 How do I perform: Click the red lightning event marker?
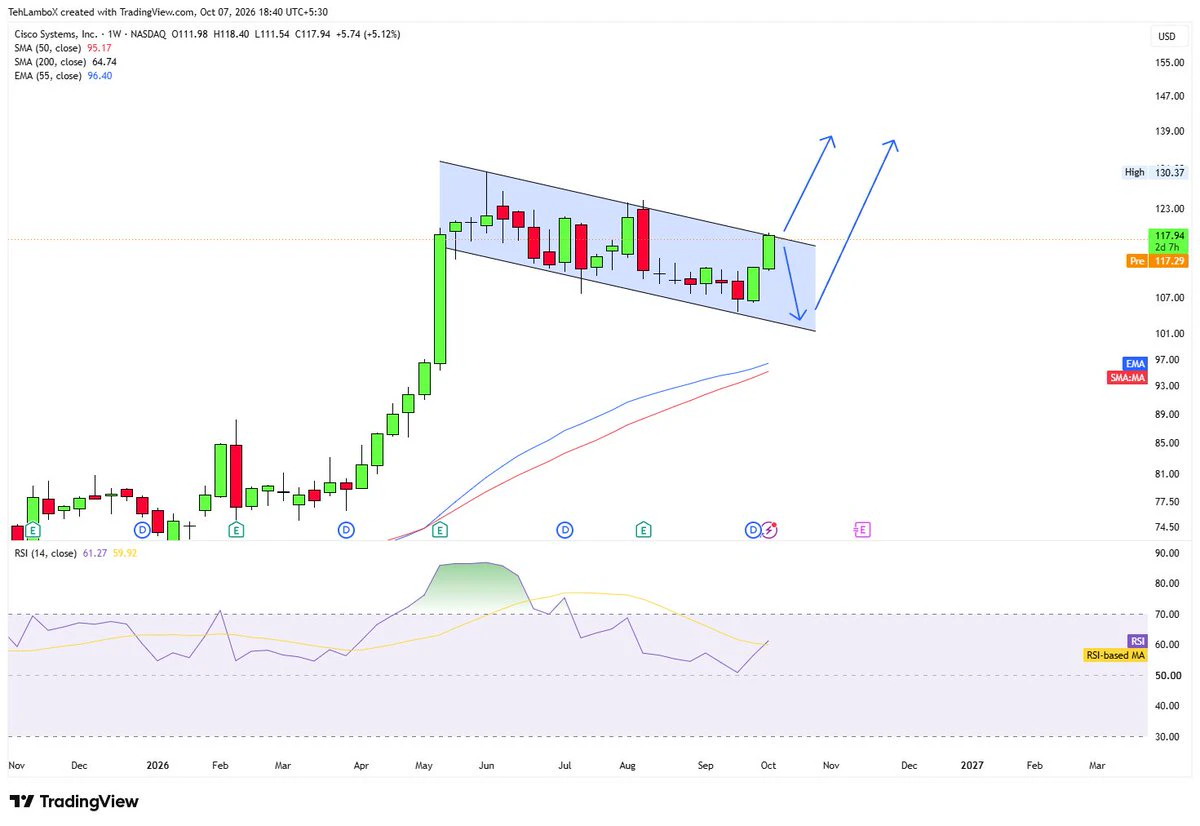769,529
